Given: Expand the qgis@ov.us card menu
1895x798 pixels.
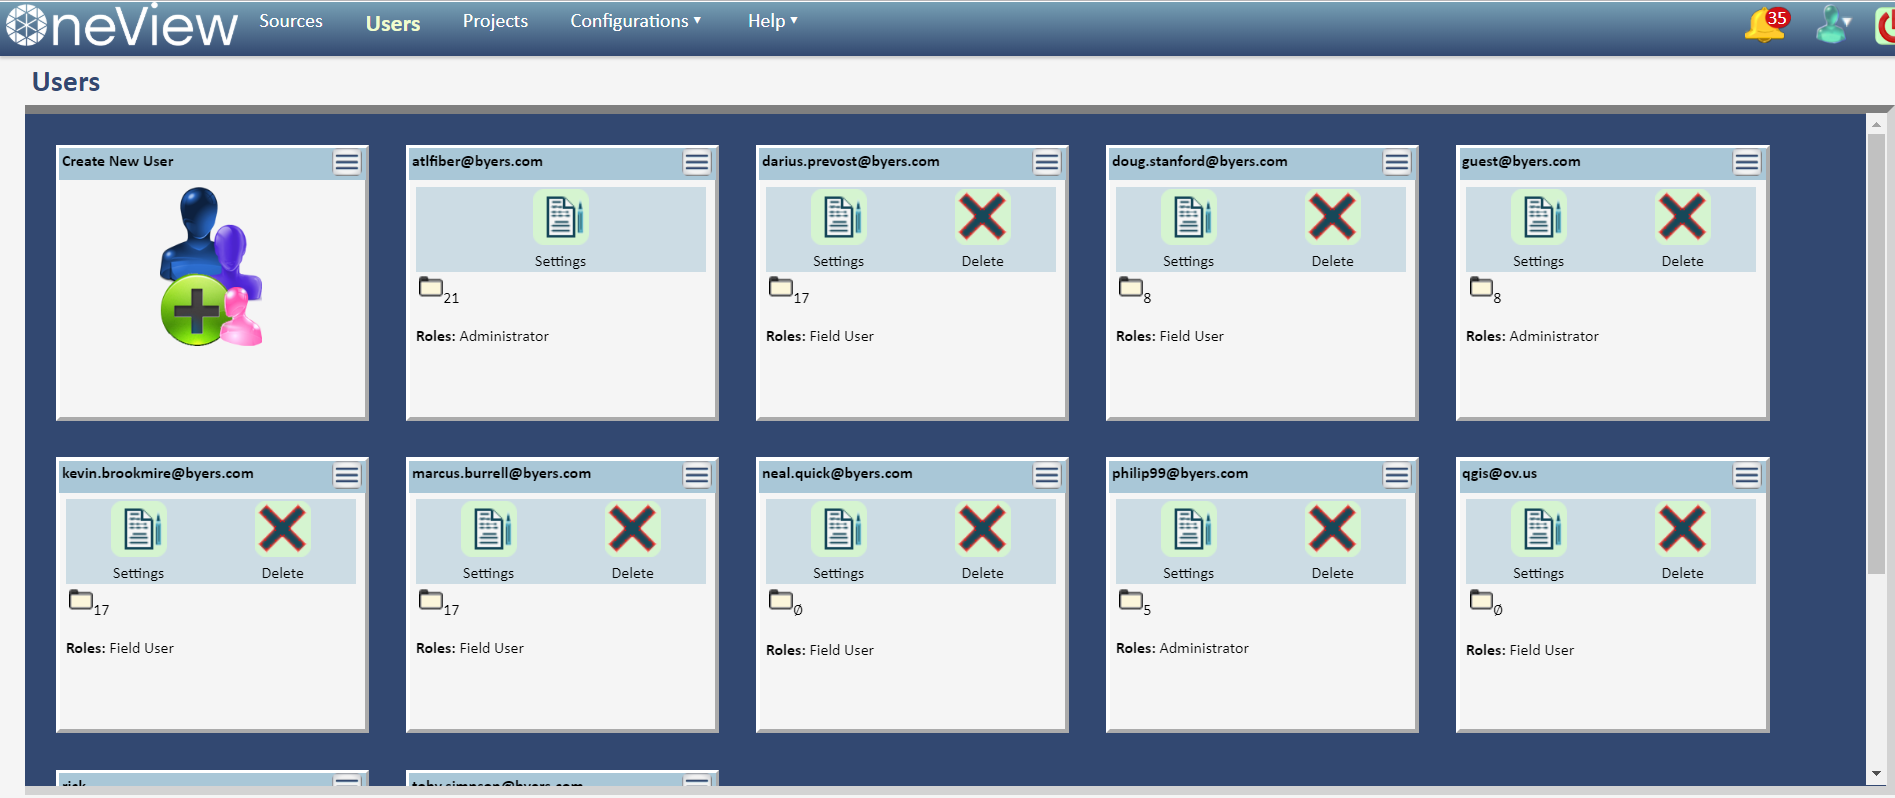Looking at the screenshot, I should click(x=1747, y=475).
